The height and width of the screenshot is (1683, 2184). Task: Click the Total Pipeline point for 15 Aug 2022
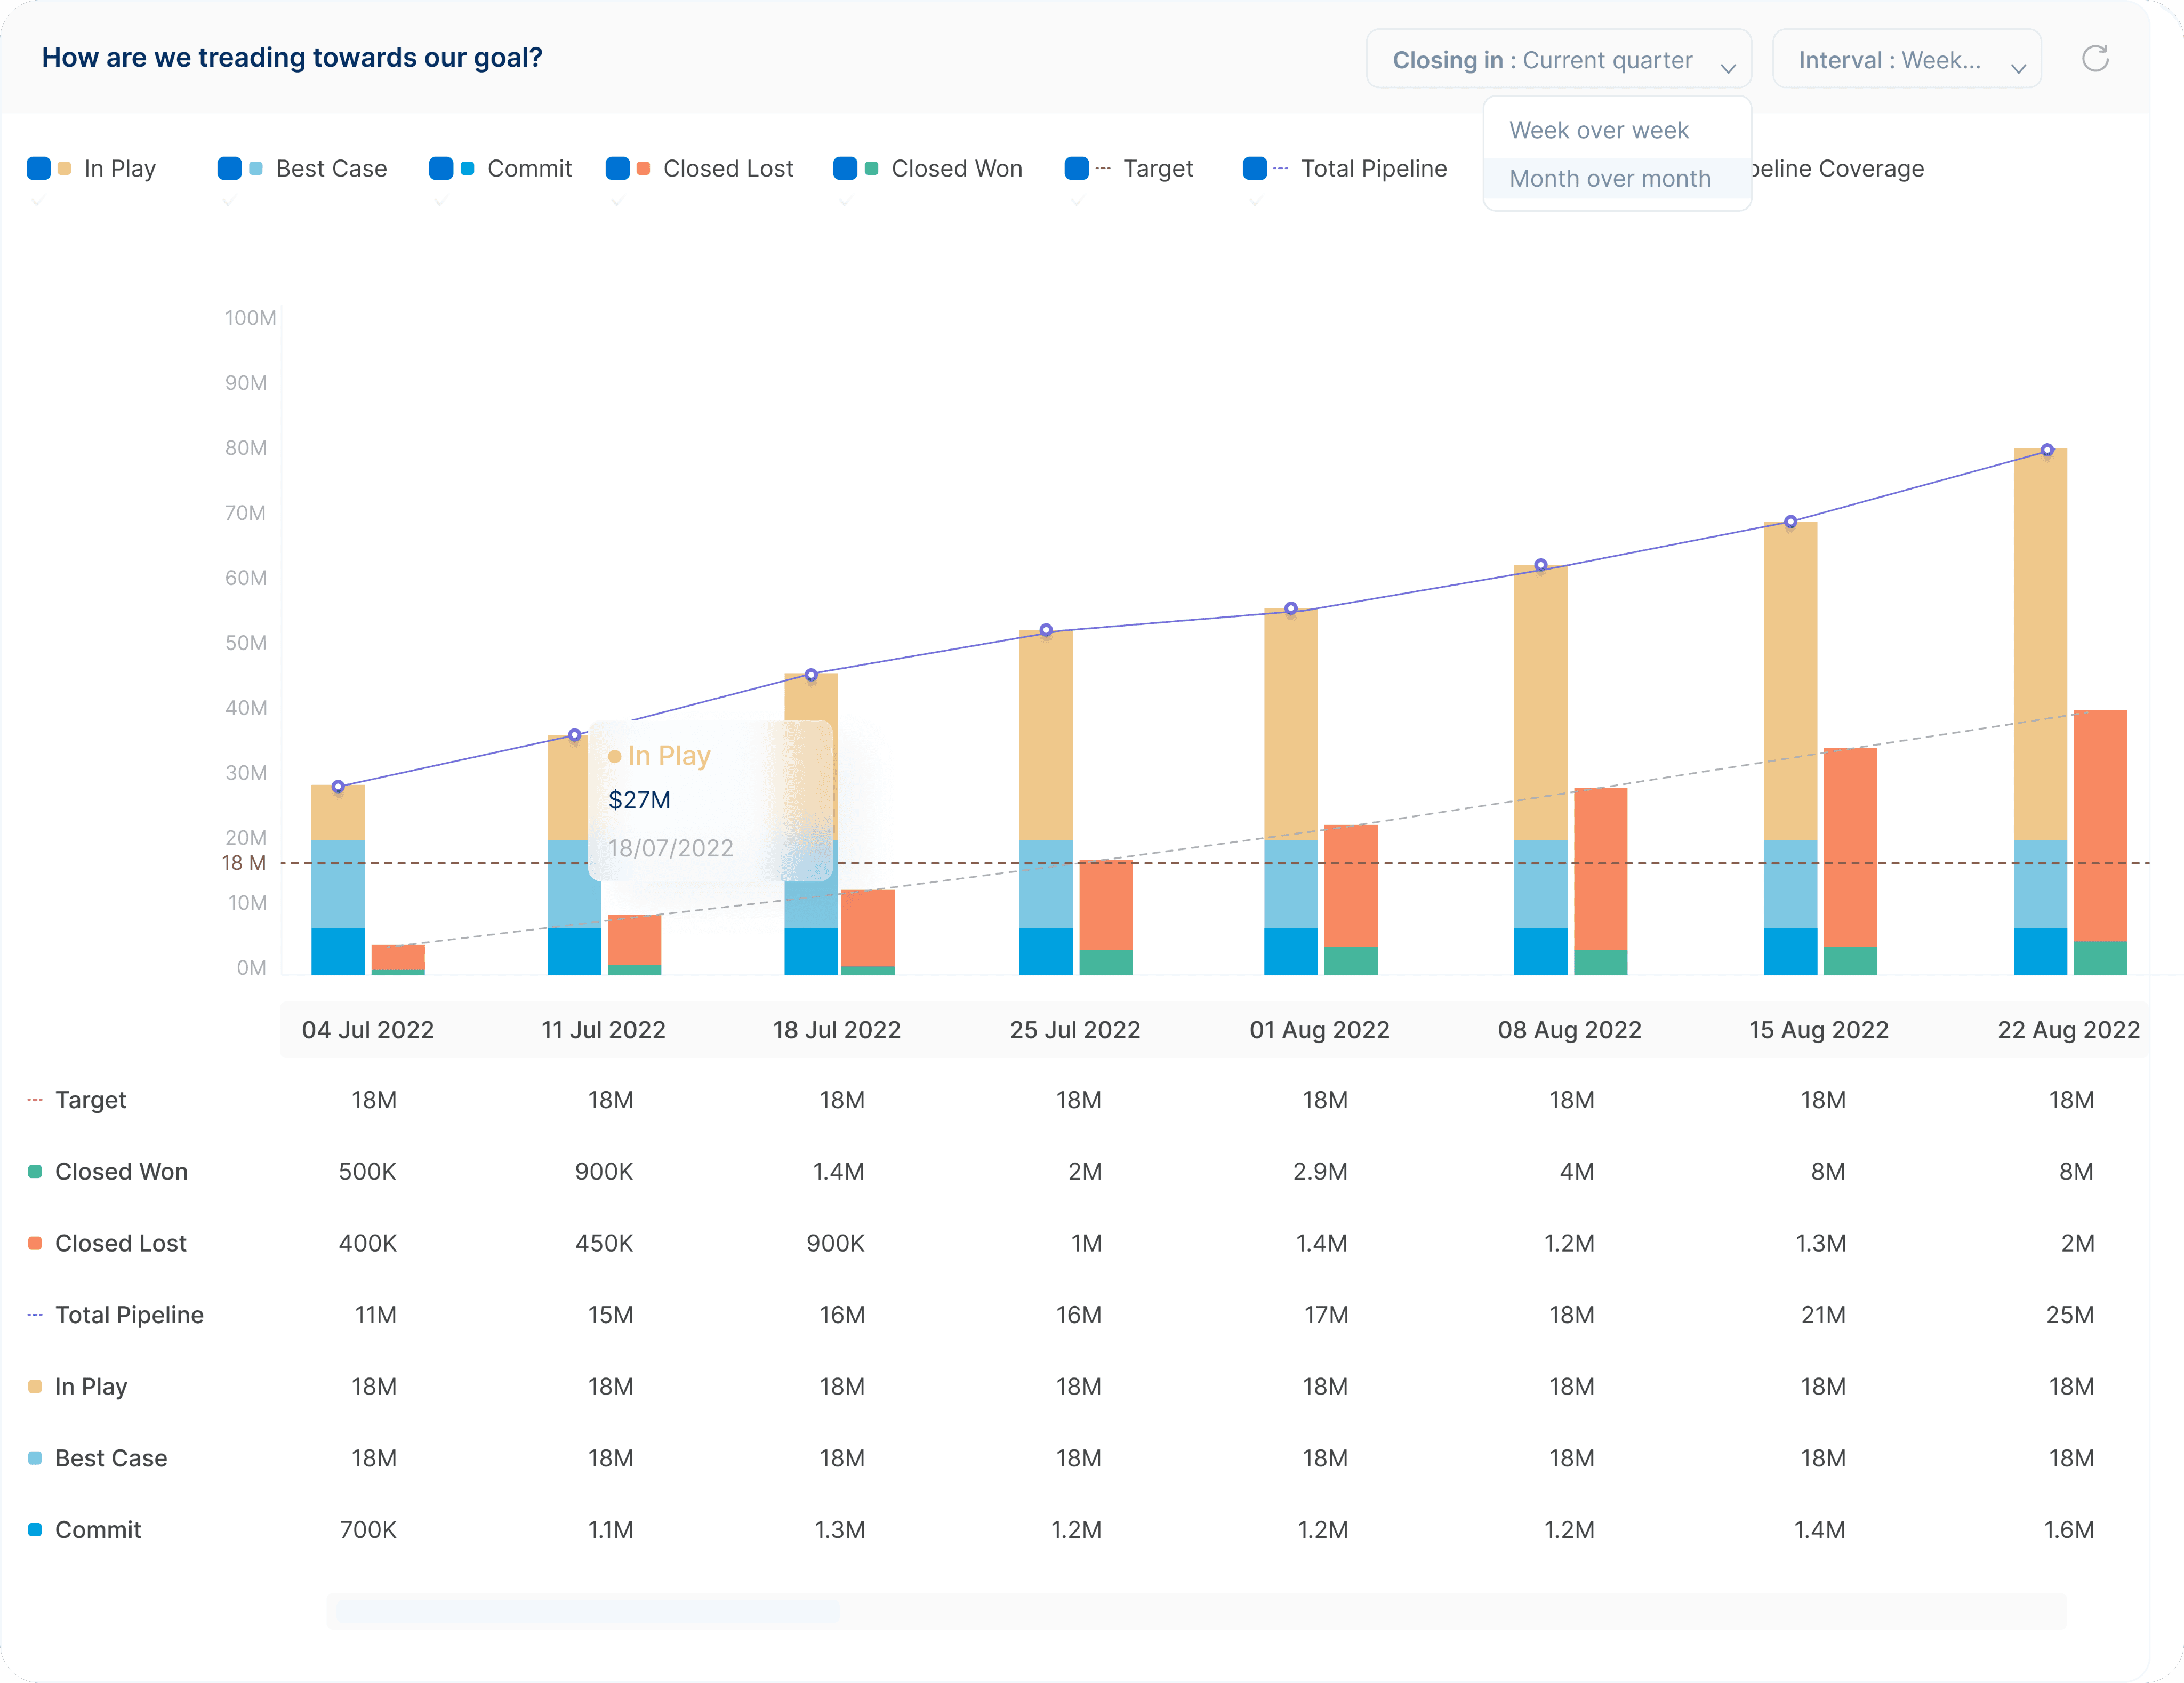[x=1791, y=521]
